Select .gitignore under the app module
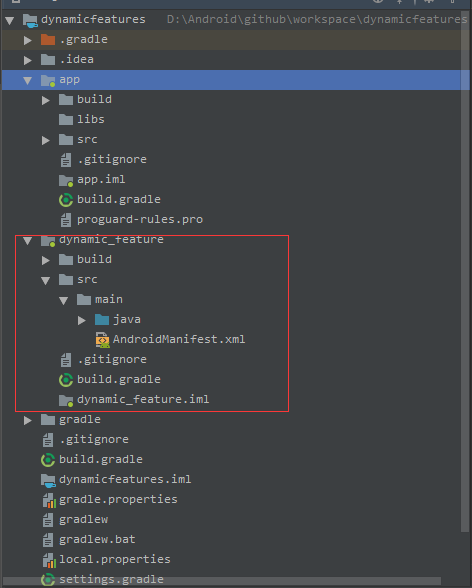Image resolution: width=472 pixels, height=588 pixels. tap(112, 160)
